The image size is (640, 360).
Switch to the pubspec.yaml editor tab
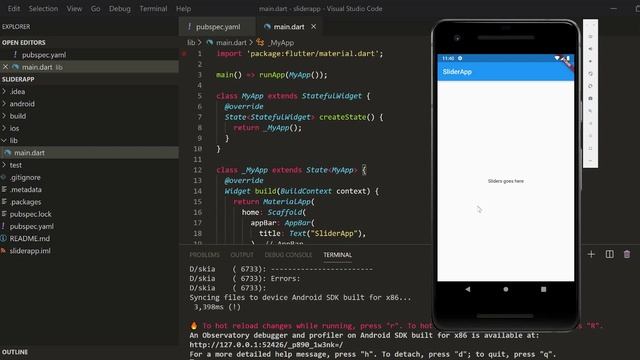click(218, 27)
